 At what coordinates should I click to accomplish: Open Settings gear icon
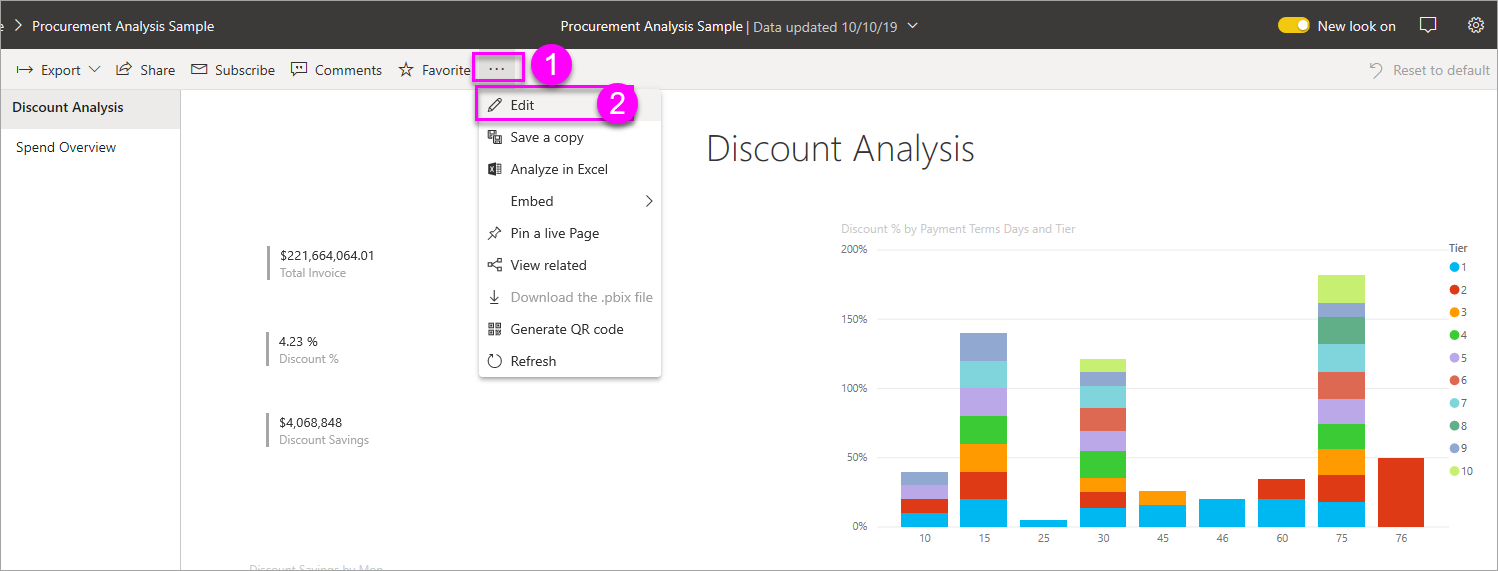click(1475, 26)
